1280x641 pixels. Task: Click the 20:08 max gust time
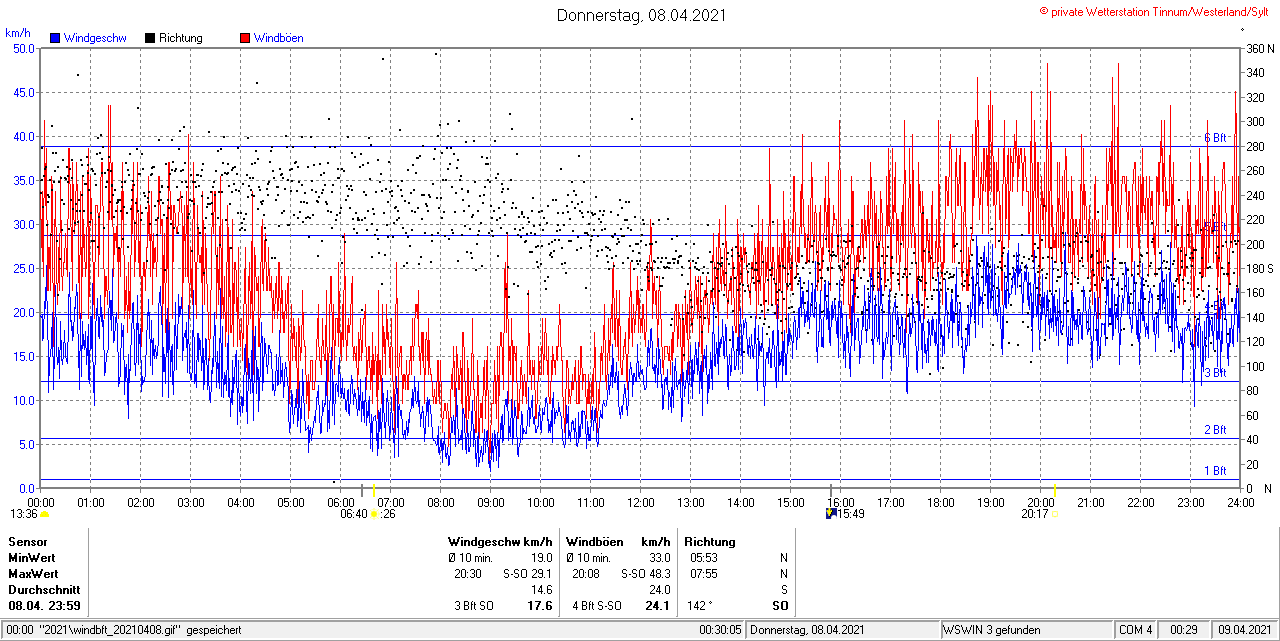[x=586, y=574]
